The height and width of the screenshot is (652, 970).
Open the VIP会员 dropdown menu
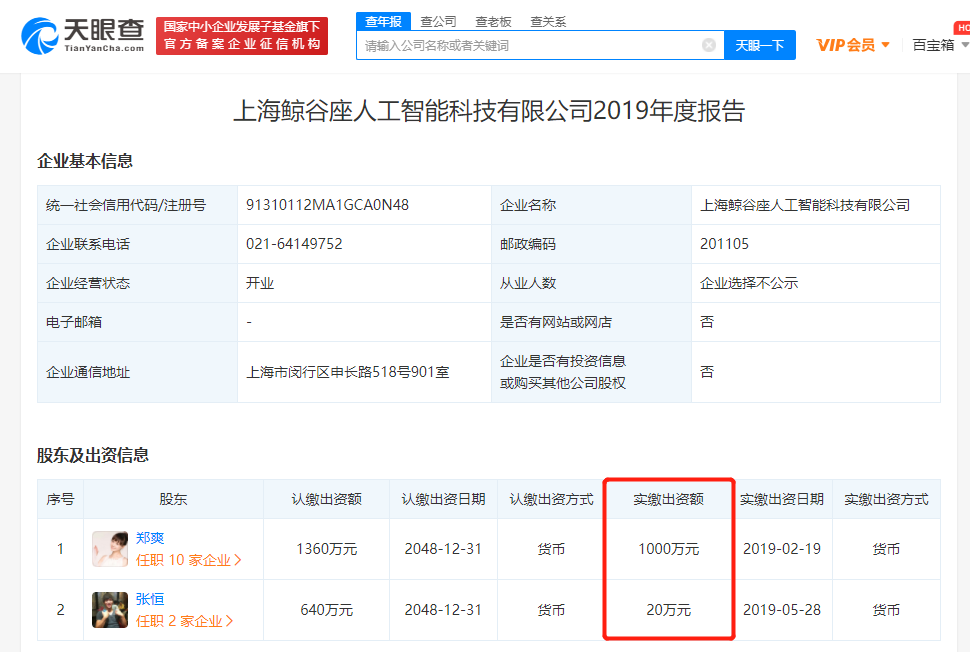pos(853,45)
